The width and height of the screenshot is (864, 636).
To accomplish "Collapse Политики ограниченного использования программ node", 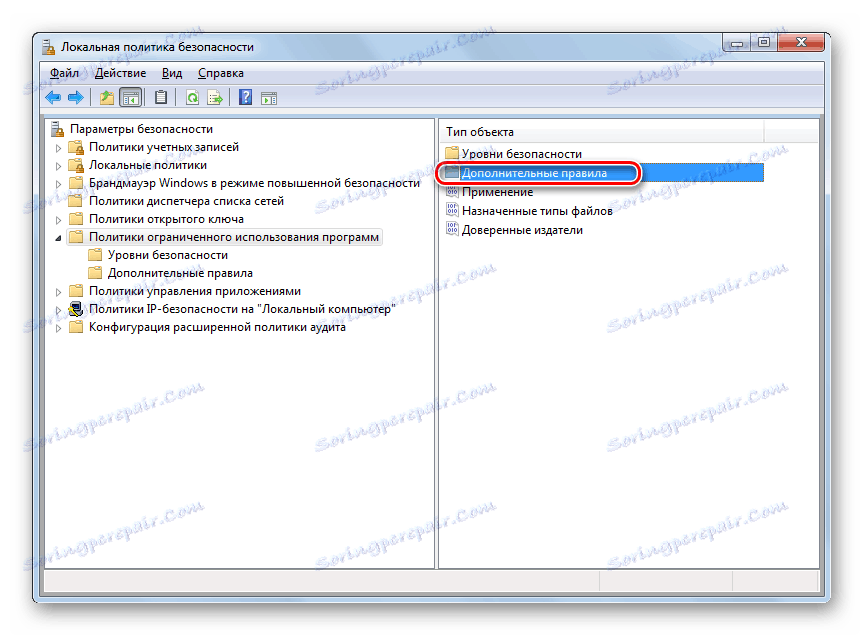I will 58,238.
